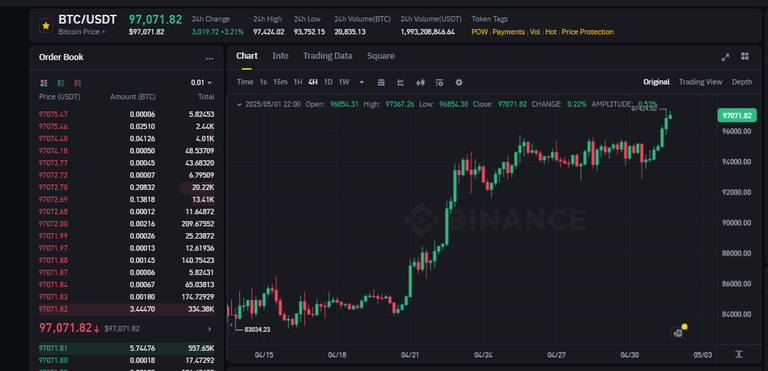Click the BTC/USDT favorite star icon
This screenshot has width=768, height=371.
(x=46, y=25)
